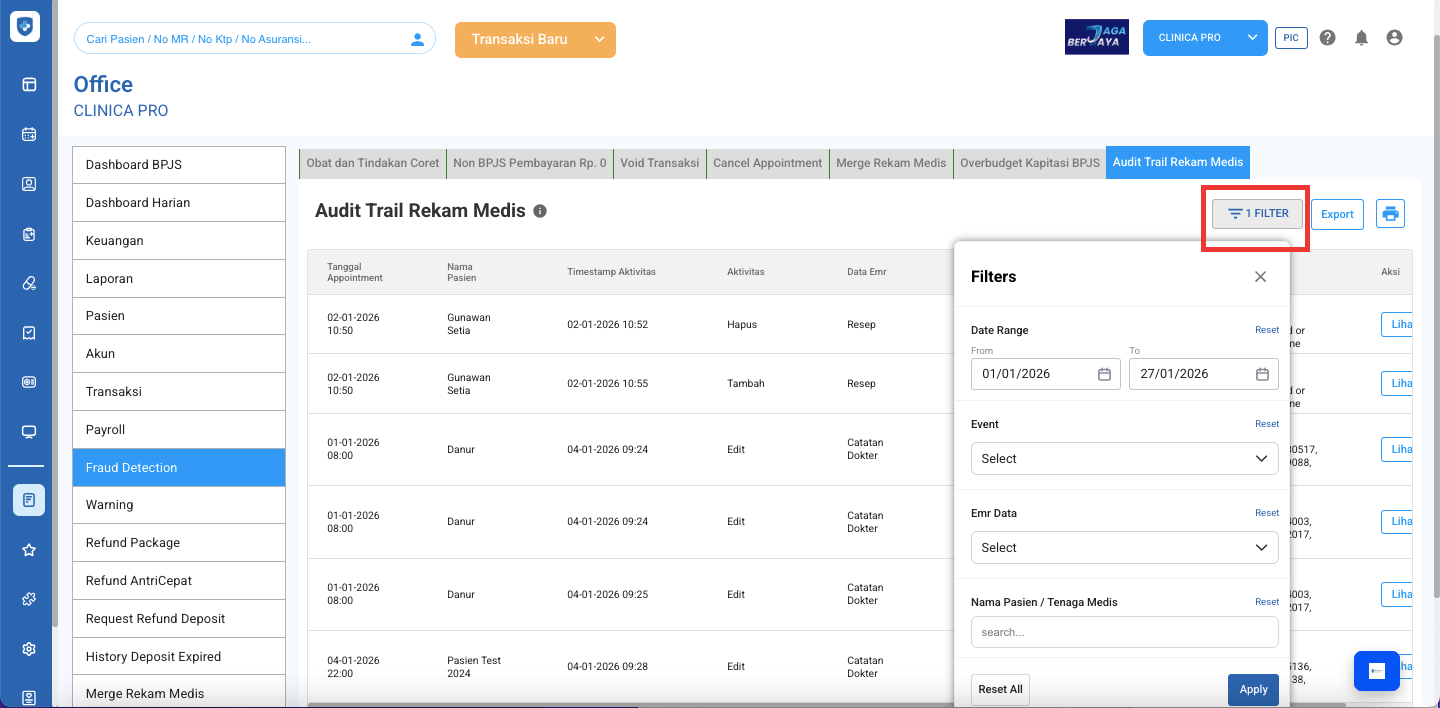Open the CLINICA PRO clinic selector

coord(1204,38)
